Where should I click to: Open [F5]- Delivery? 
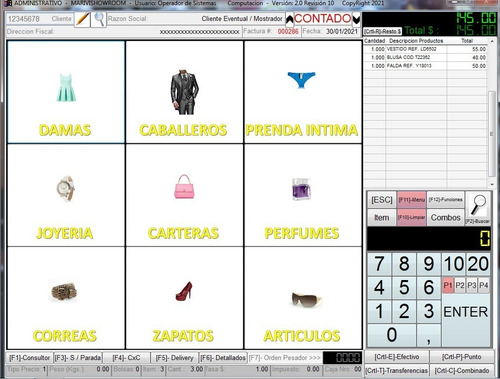175,358
